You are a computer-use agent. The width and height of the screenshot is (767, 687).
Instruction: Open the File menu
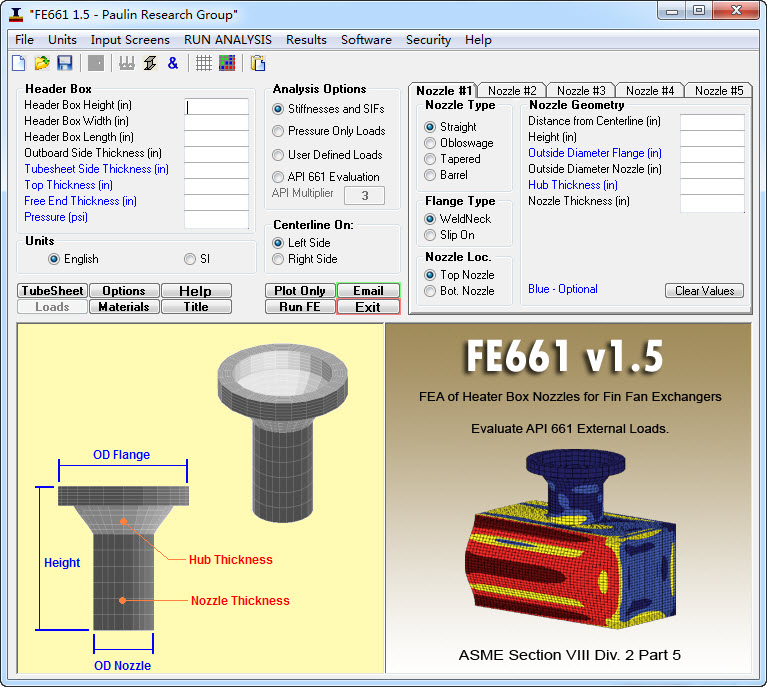(24, 40)
